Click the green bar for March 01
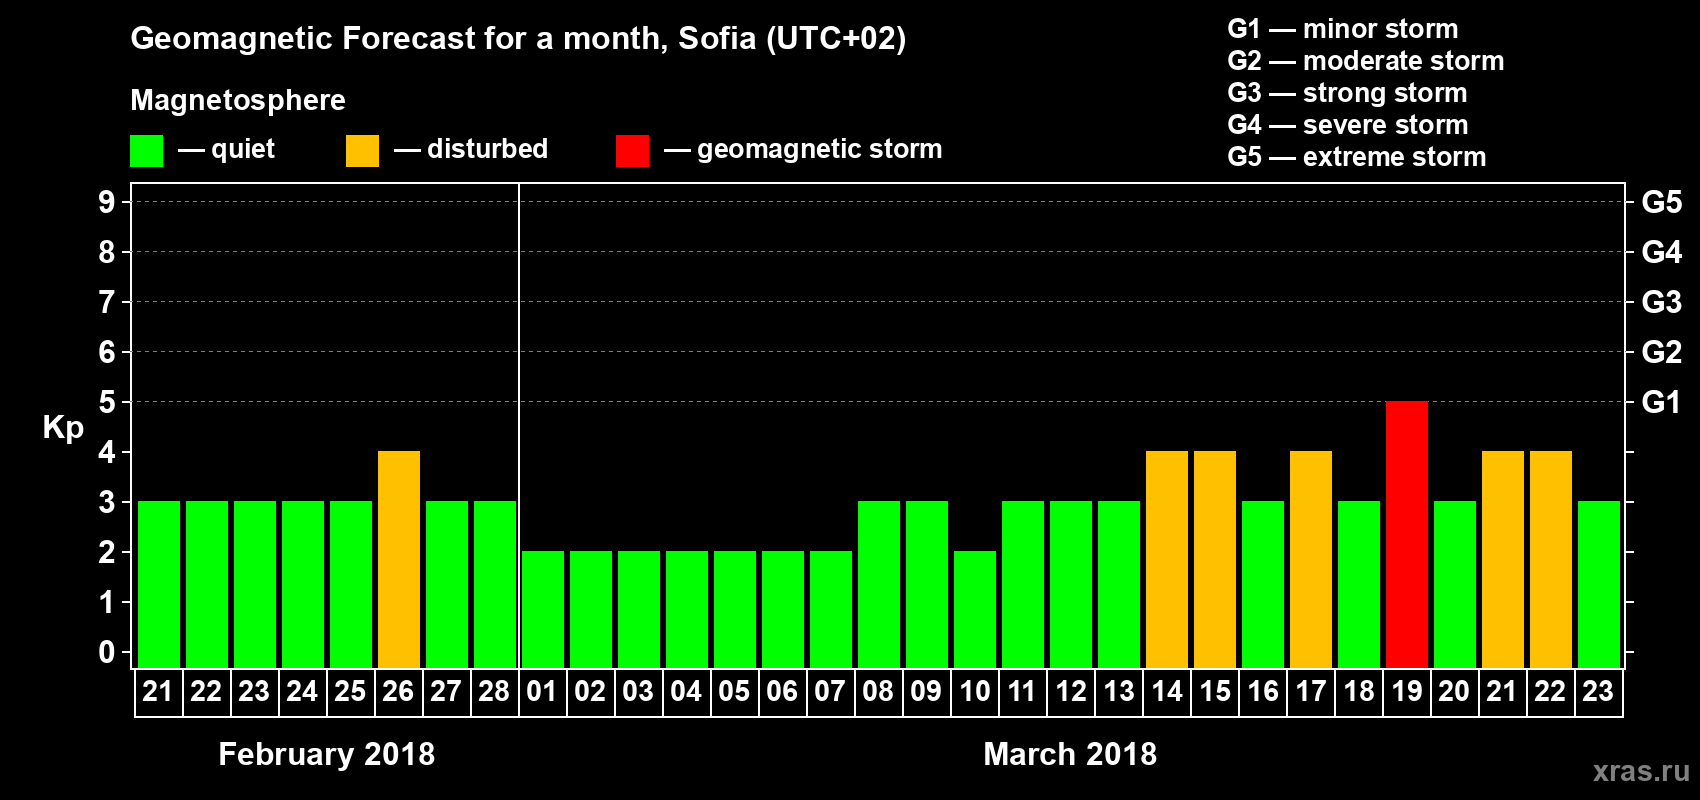 point(543,609)
